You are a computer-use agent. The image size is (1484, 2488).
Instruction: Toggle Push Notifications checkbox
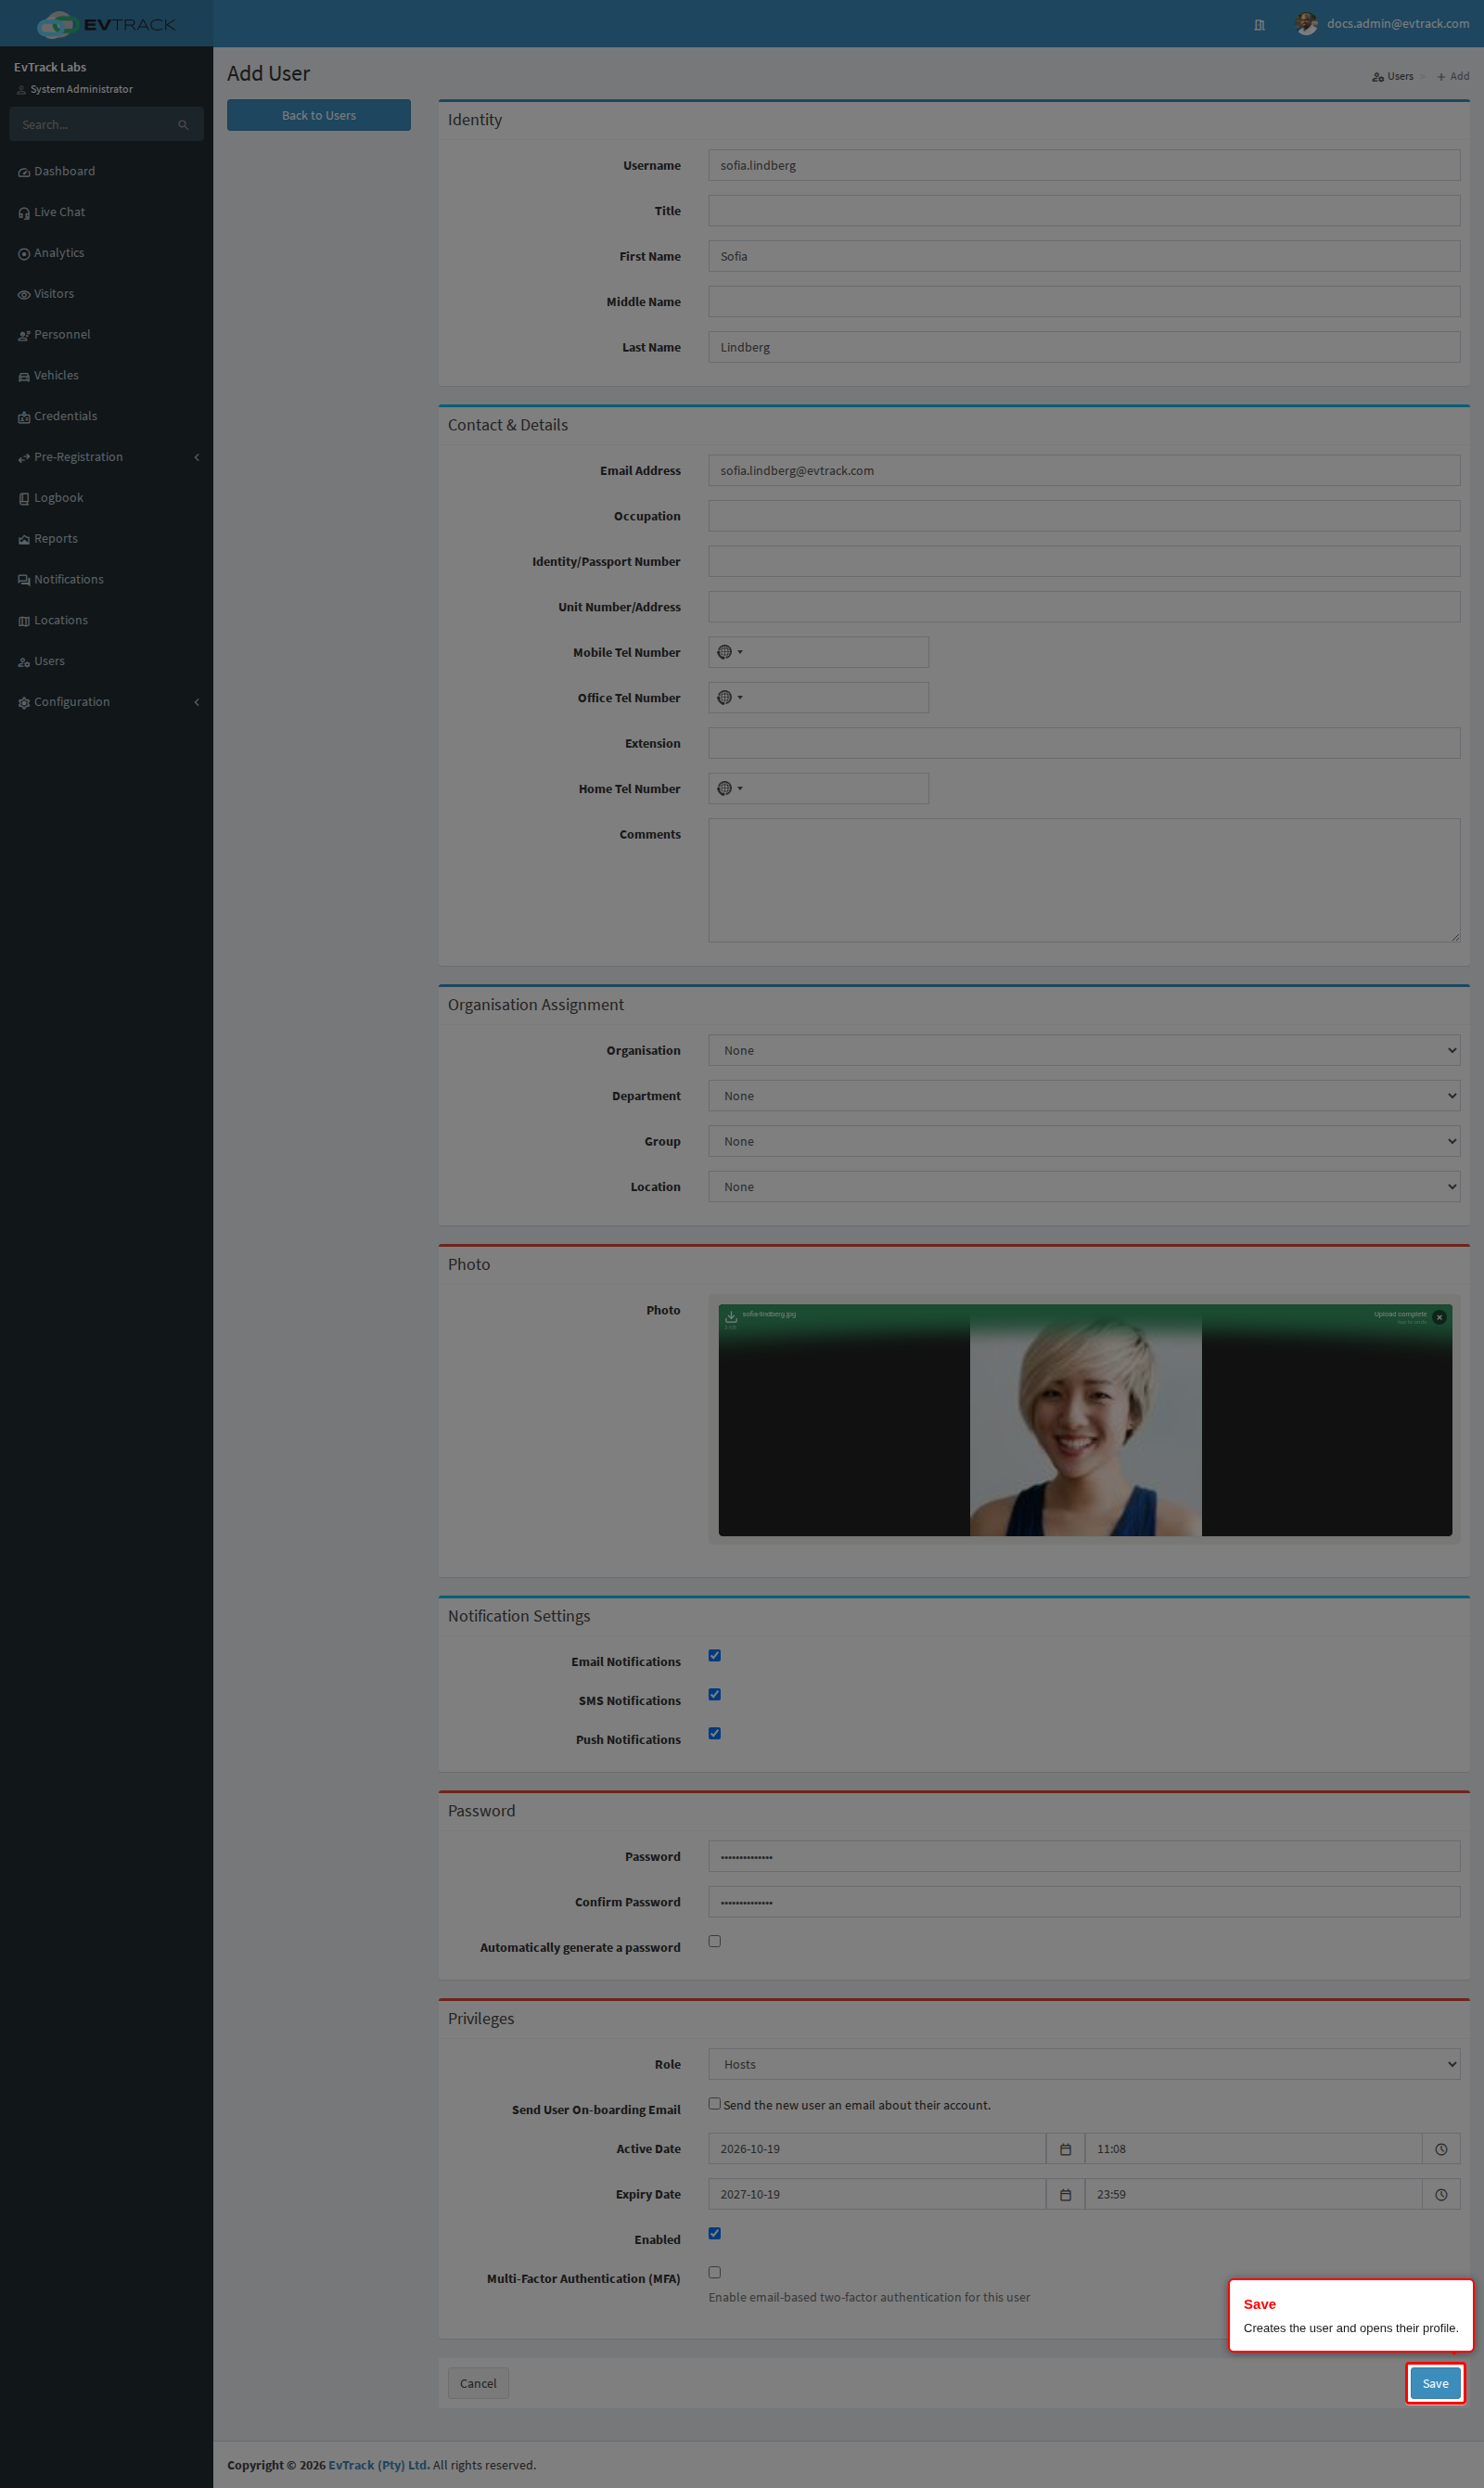(714, 1733)
